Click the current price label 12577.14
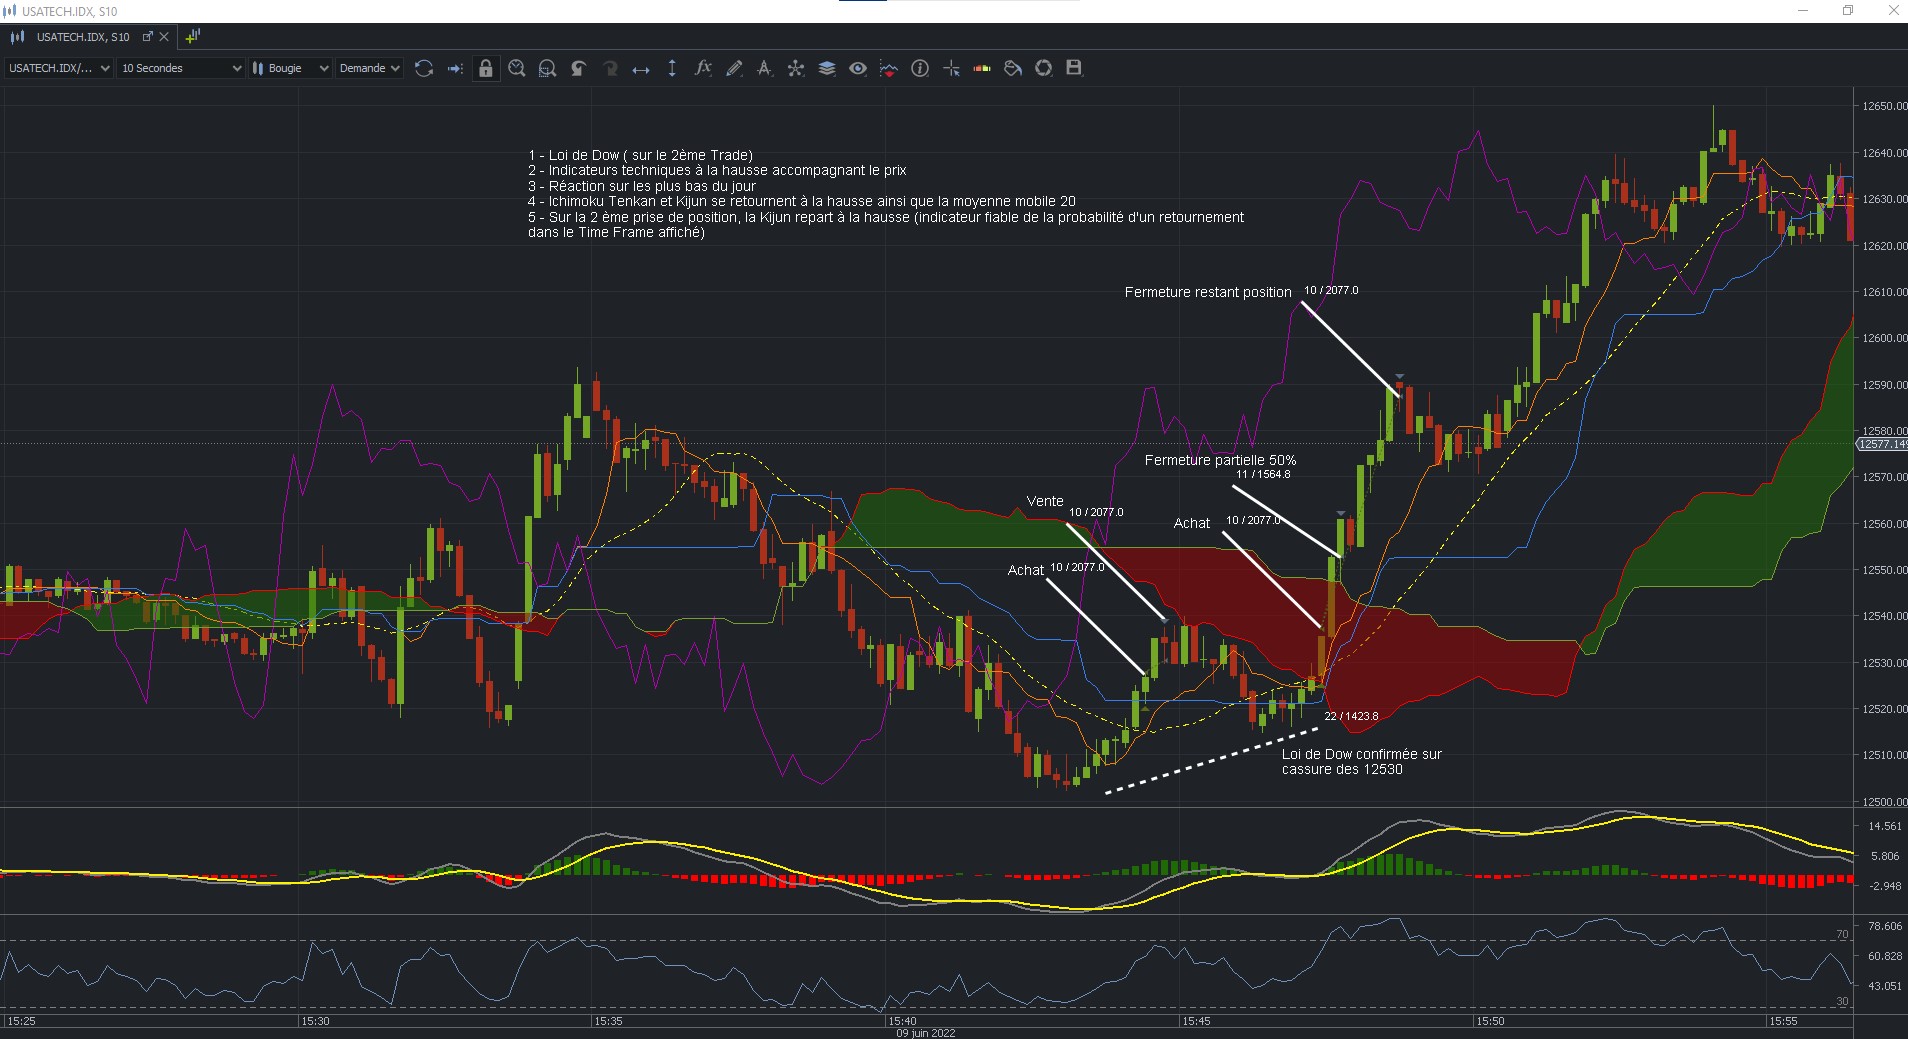This screenshot has height=1039, width=1908. click(x=1881, y=444)
